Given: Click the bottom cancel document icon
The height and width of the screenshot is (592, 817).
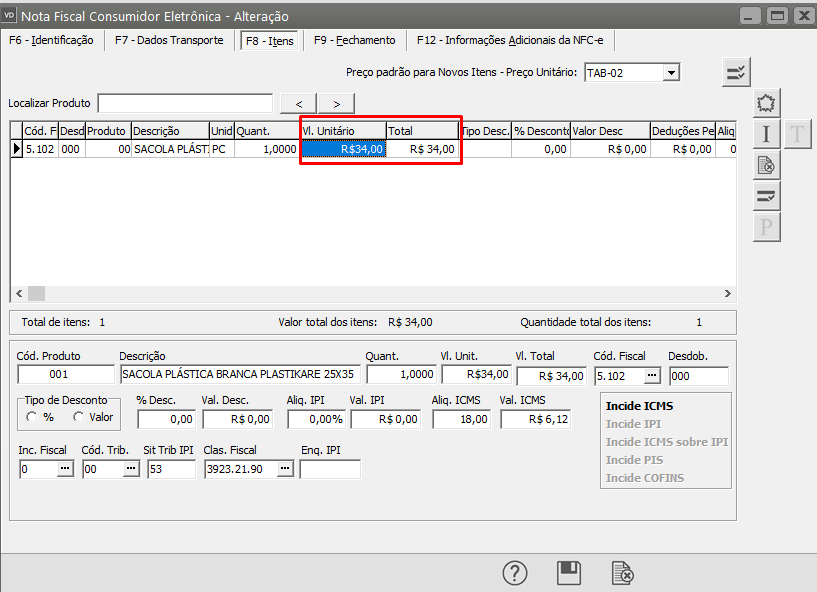Looking at the screenshot, I should pos(622,573).
